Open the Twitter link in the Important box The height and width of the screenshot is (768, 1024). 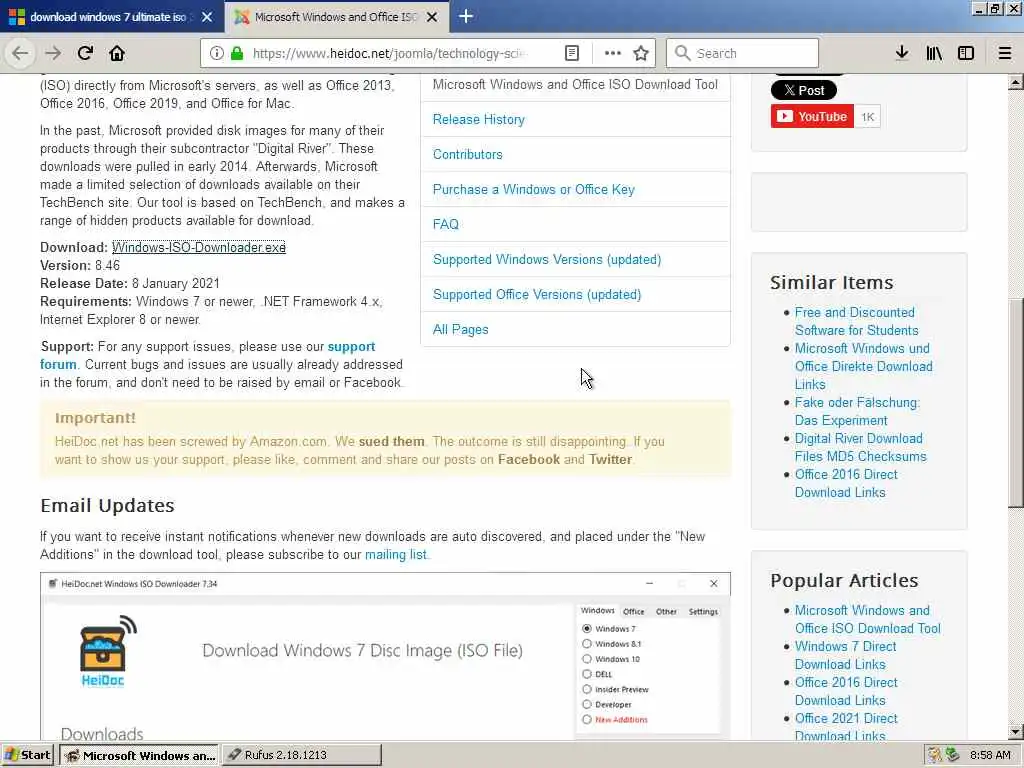(x=610, y=460)
